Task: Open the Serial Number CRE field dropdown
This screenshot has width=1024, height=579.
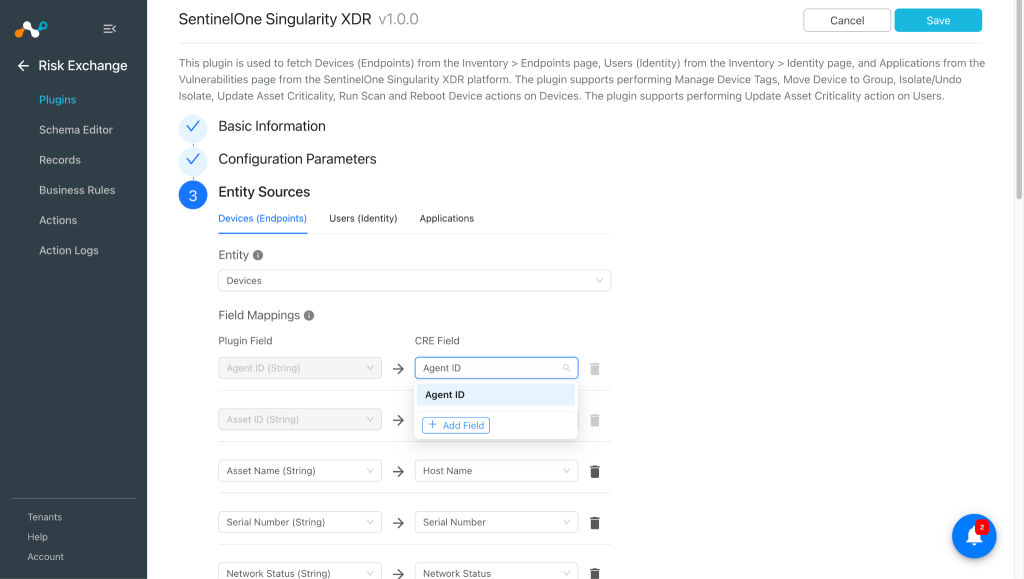Action: [x=496, y=522]
